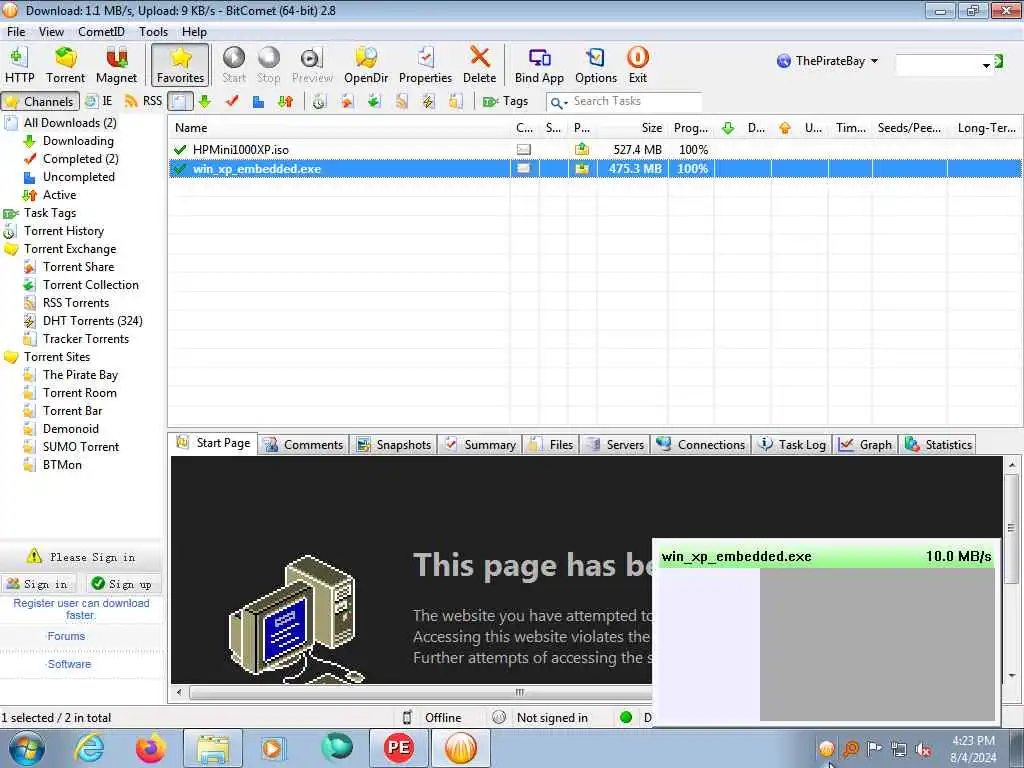This screenshot has width=1024, height=768.
Task: Toggle the Favorites star button
Action: (x=180, y=65)
